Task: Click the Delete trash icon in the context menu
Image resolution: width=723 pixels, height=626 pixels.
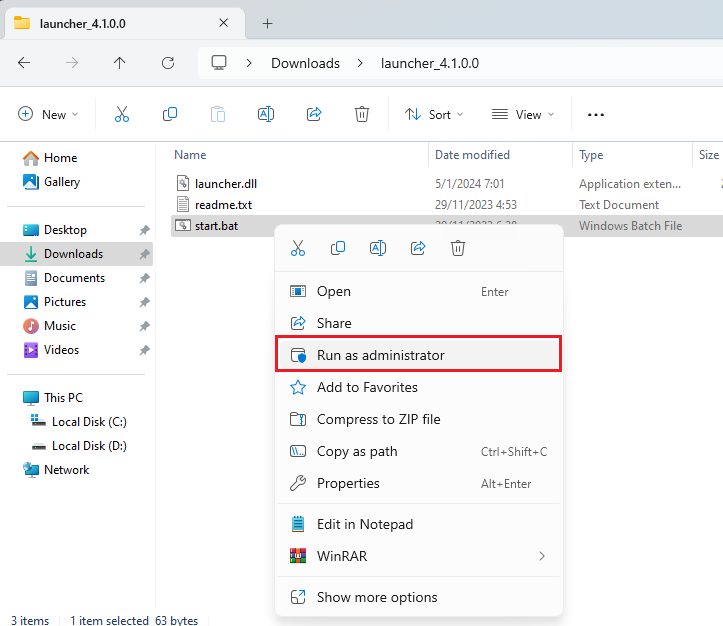Action: 457,248
